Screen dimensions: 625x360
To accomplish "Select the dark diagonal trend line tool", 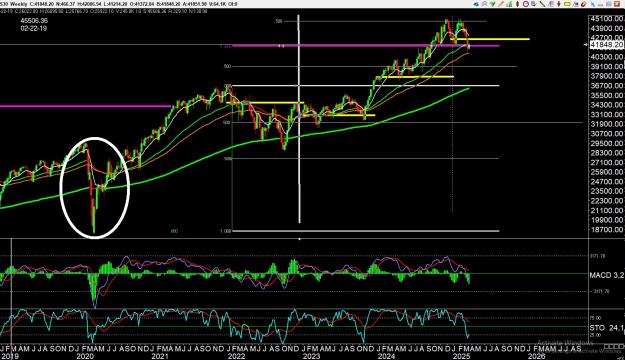I will [542, 4].
